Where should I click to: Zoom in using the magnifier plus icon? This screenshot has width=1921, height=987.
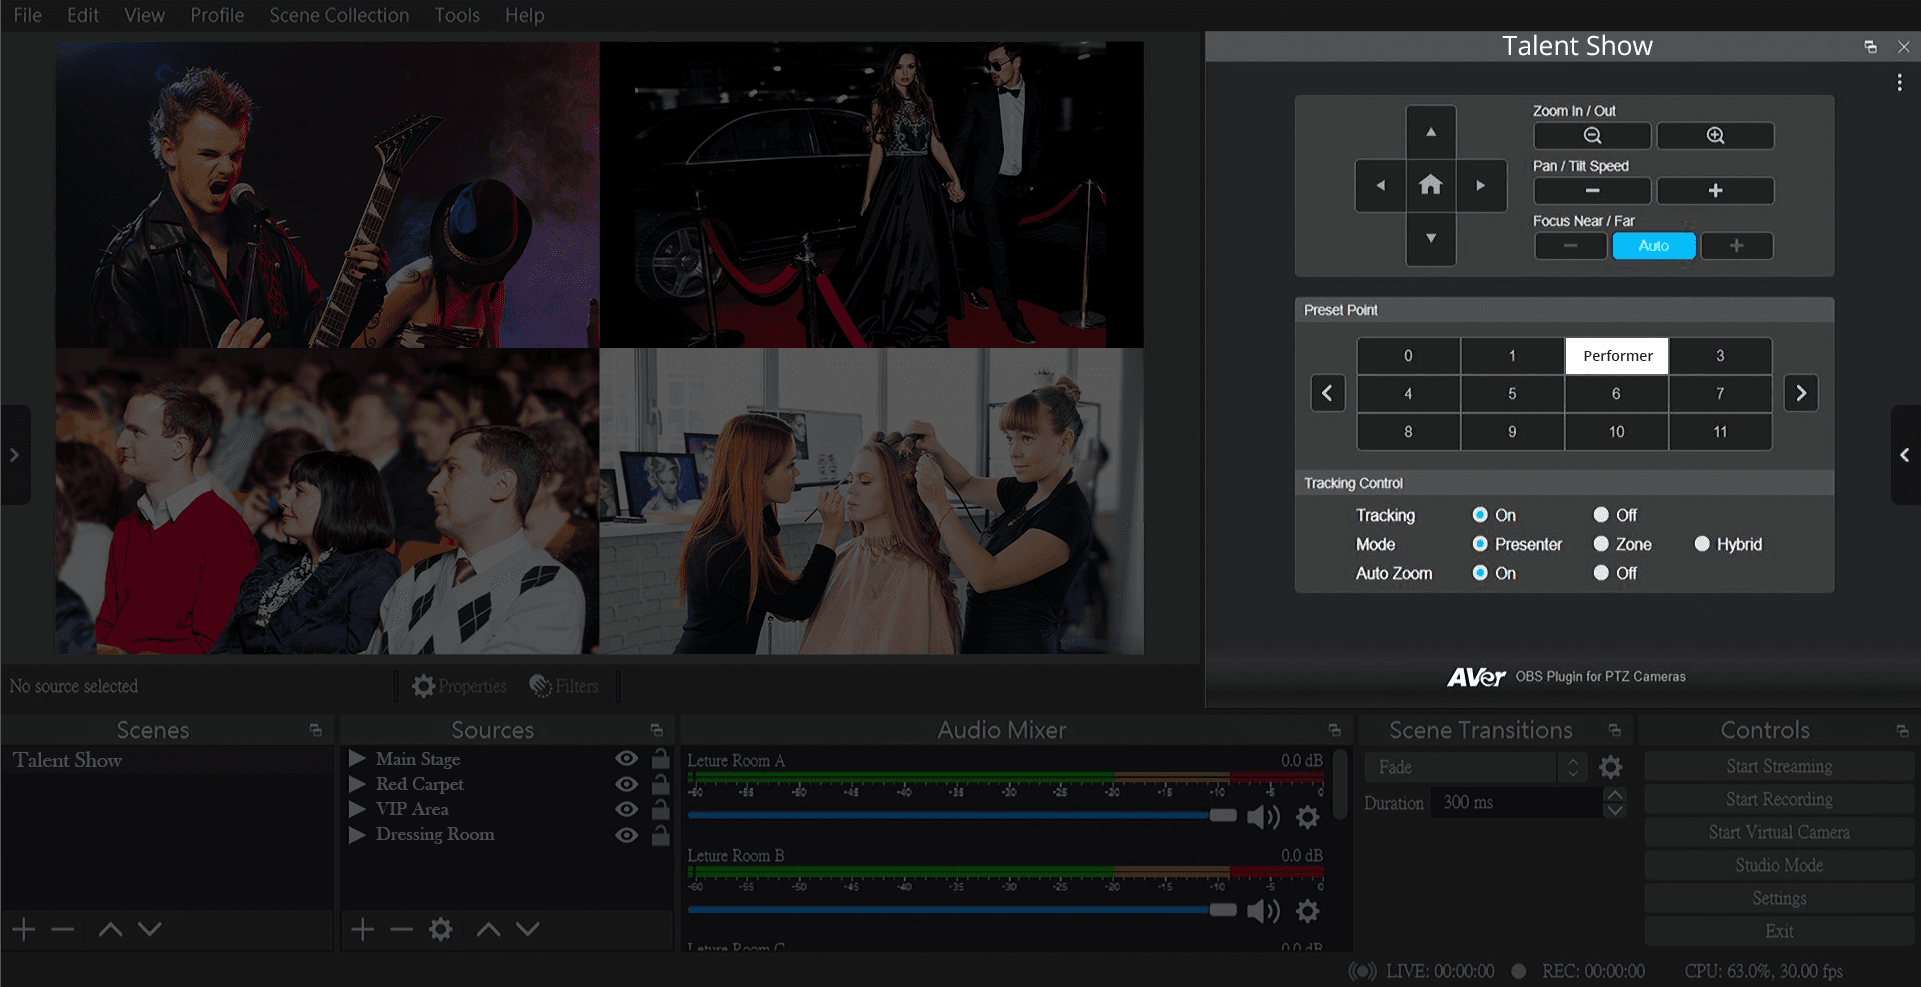click(1715, 136)
